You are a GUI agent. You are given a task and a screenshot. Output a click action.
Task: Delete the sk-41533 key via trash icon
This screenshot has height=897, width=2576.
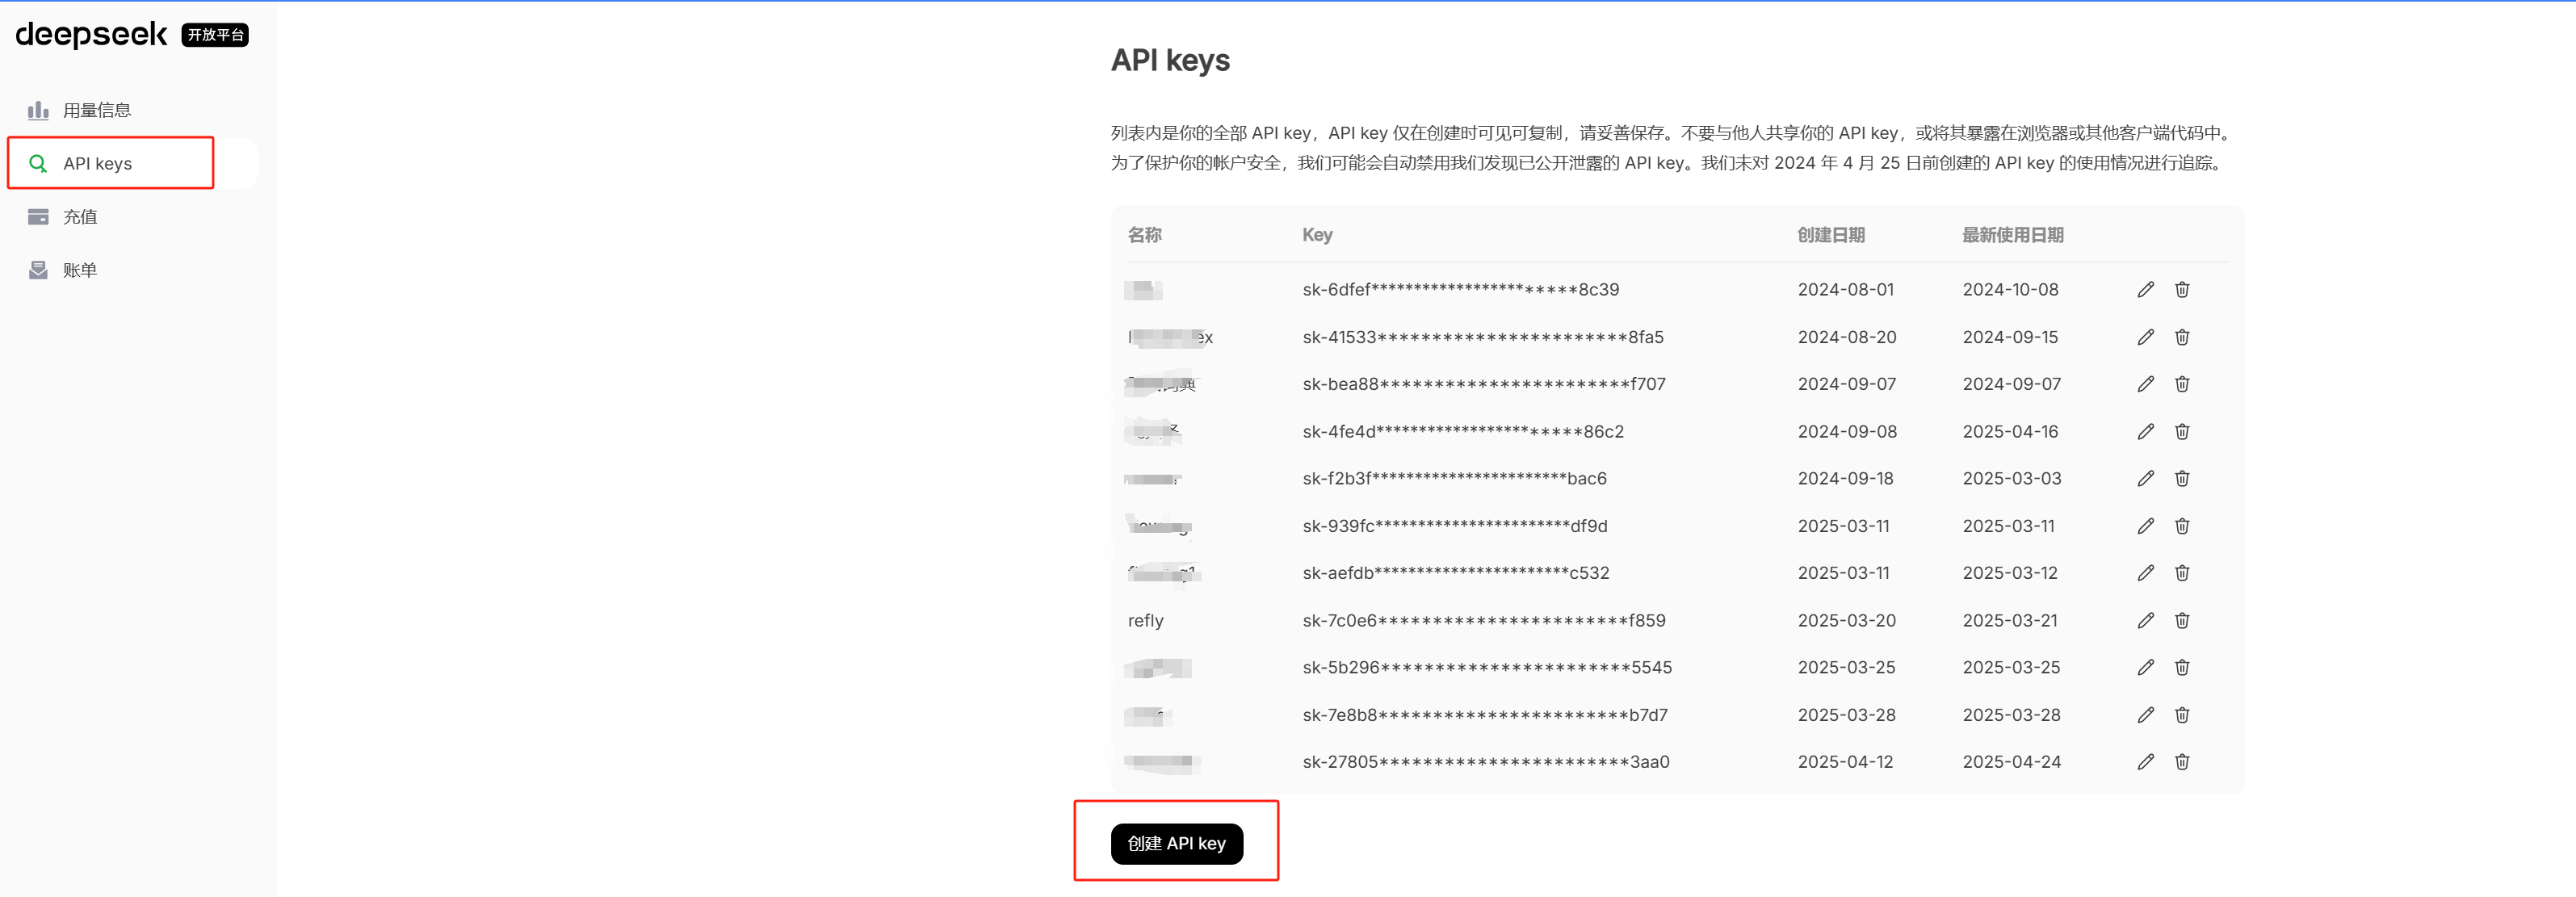[x=2182, y=337]
